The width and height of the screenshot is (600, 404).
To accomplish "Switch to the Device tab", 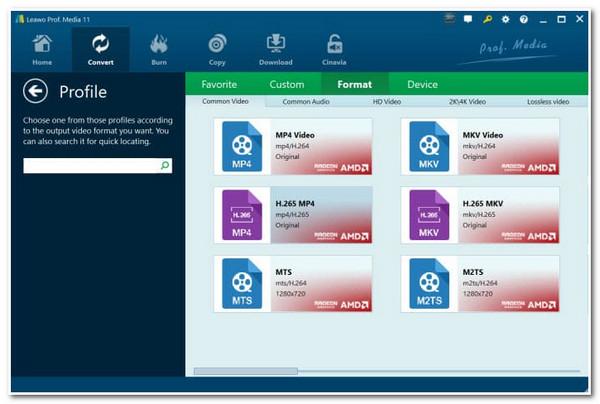I will (422, 84).
